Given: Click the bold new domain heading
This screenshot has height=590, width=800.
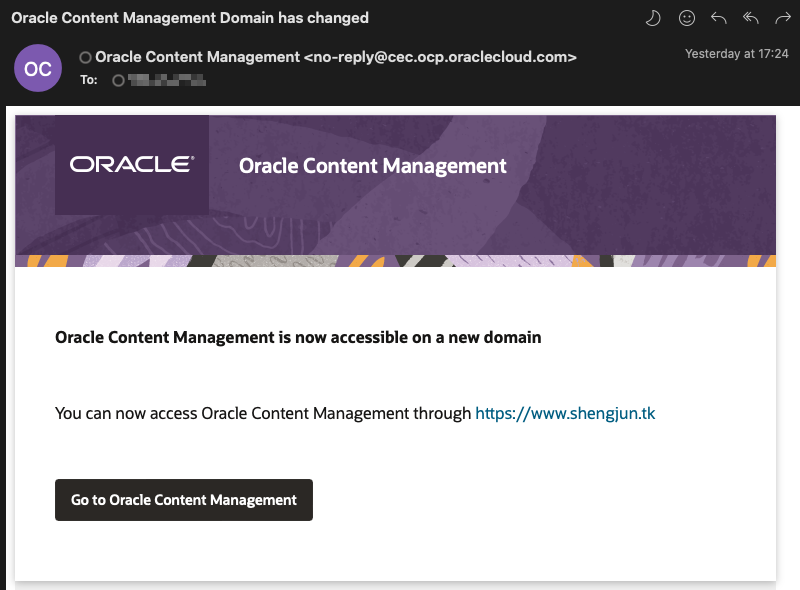Looking at the screenshot, I should pyautogui.click(x=298, y=337).
